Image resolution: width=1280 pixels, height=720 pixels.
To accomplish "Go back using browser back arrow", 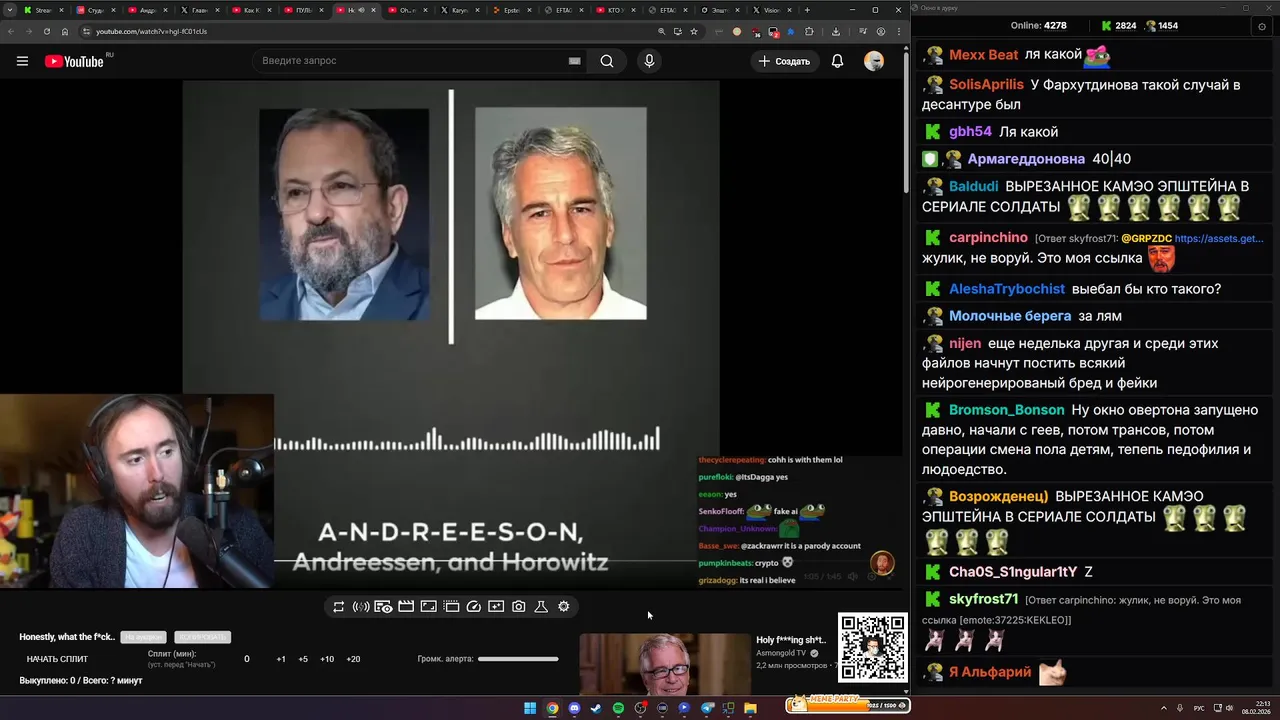I will [x=10, y=31].
